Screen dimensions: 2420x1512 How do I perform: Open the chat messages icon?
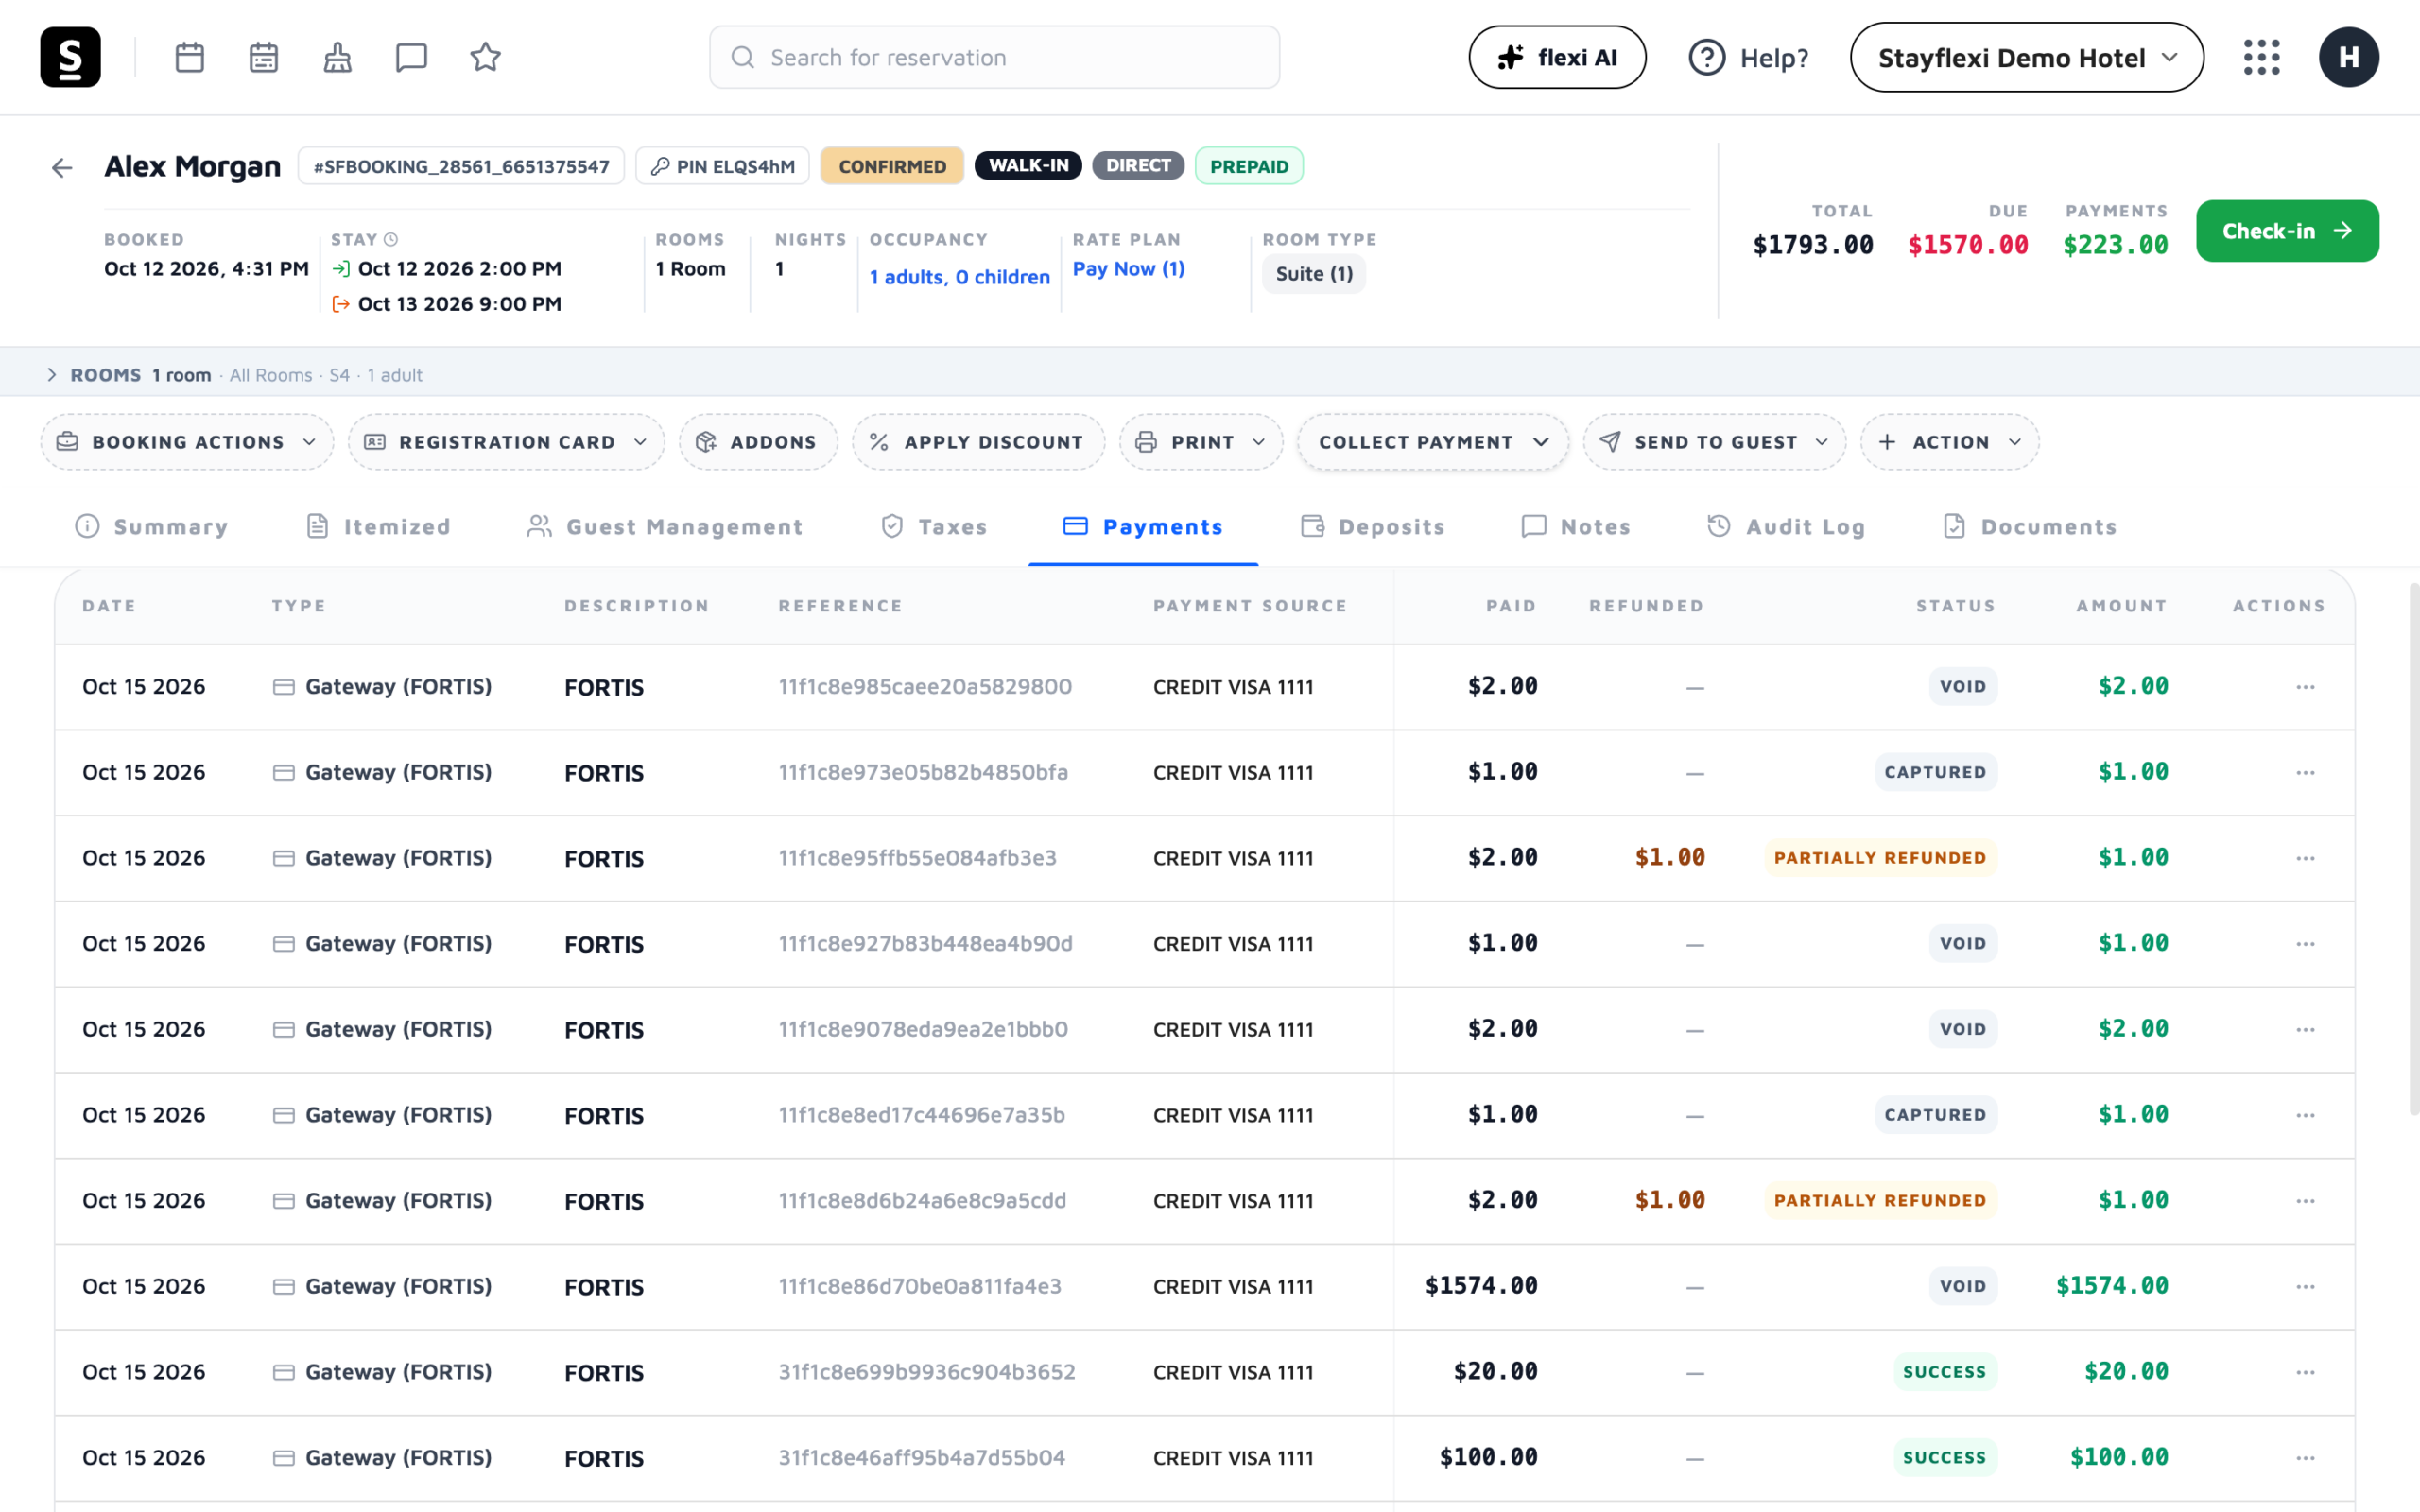tap(412, 57)
